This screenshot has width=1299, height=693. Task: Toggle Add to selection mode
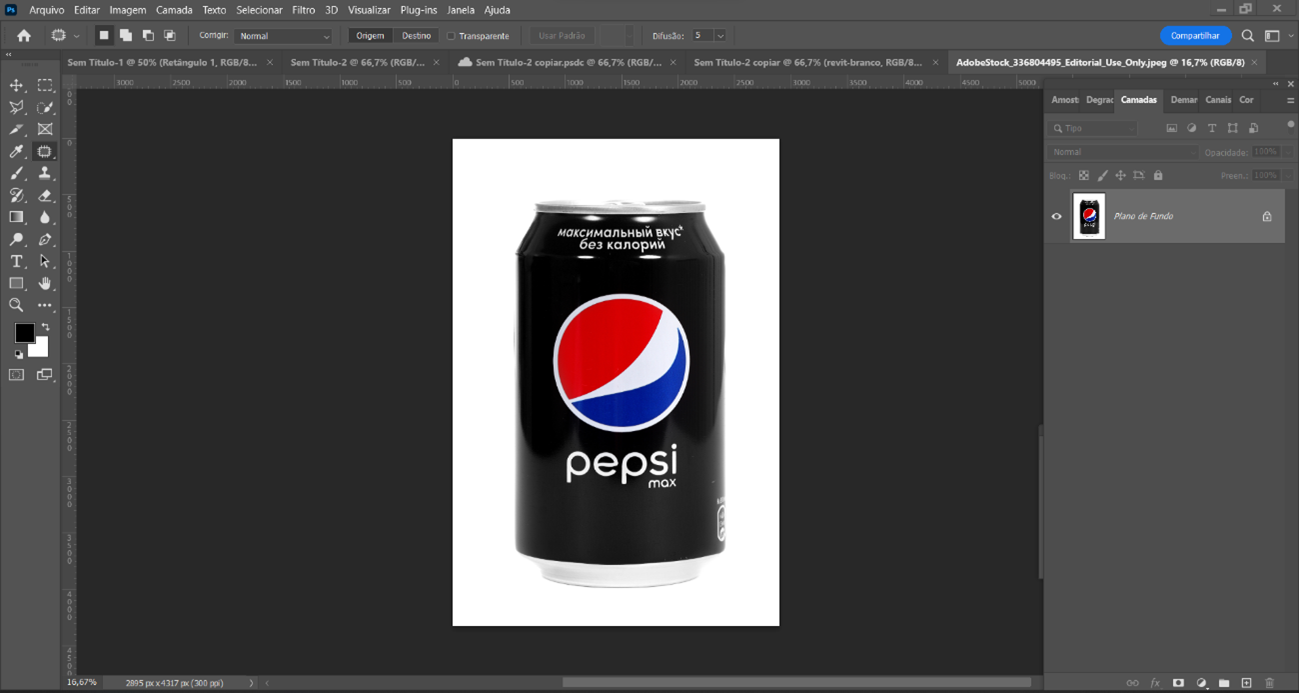[125, 36]
